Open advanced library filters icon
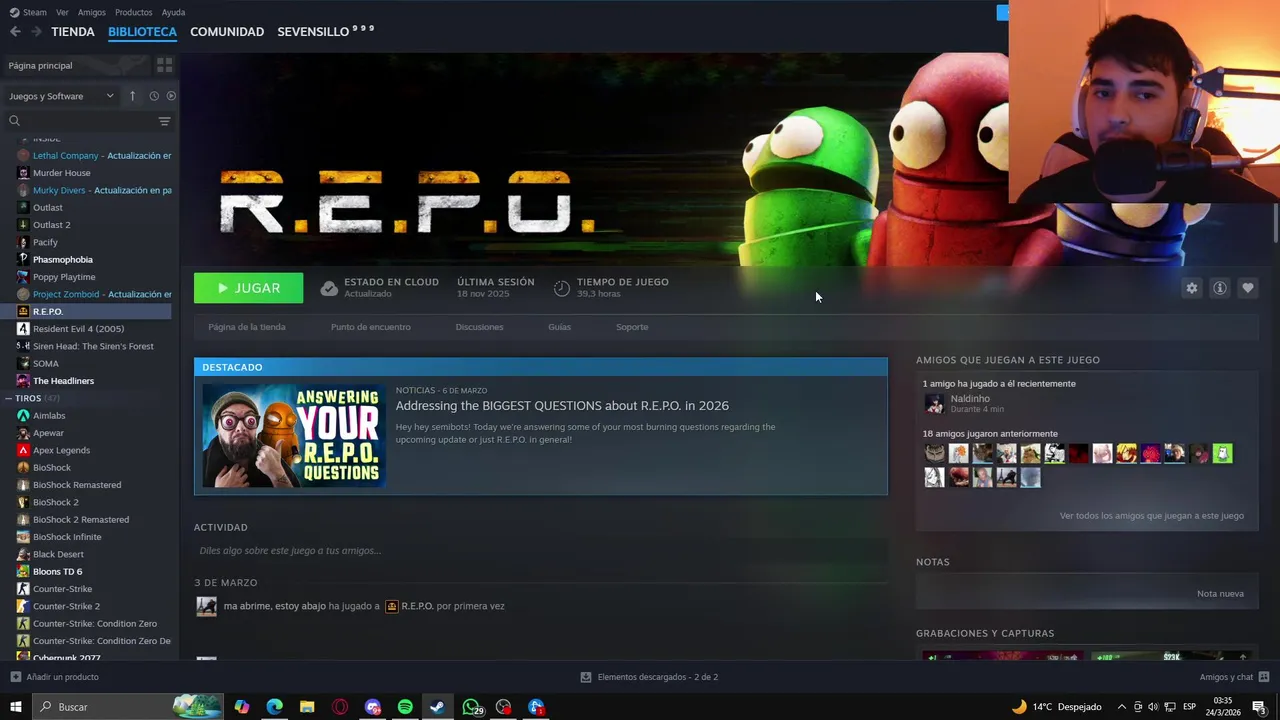The height and width of the screenshot is (720, 1280). click(164, 121)
